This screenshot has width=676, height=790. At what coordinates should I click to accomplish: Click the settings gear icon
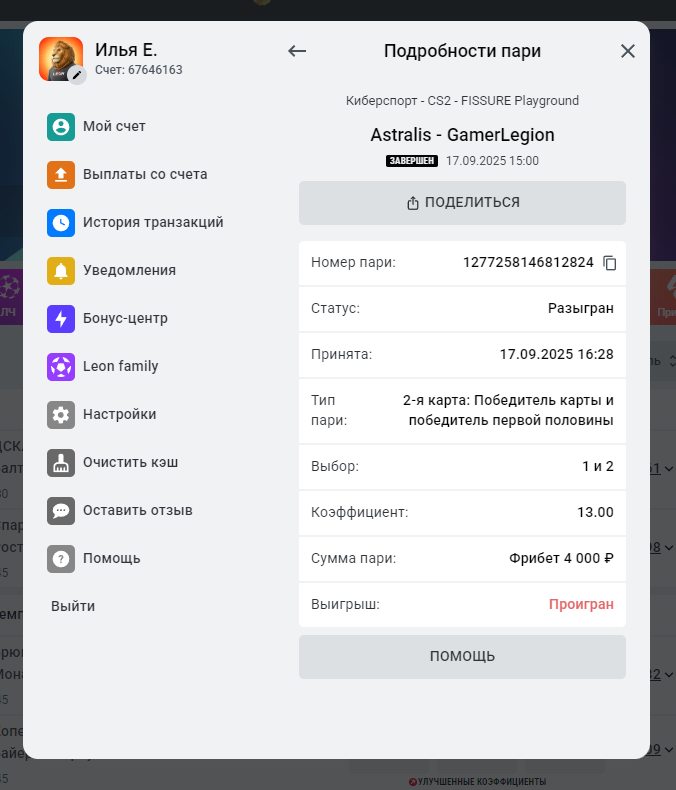click(61, 415)
